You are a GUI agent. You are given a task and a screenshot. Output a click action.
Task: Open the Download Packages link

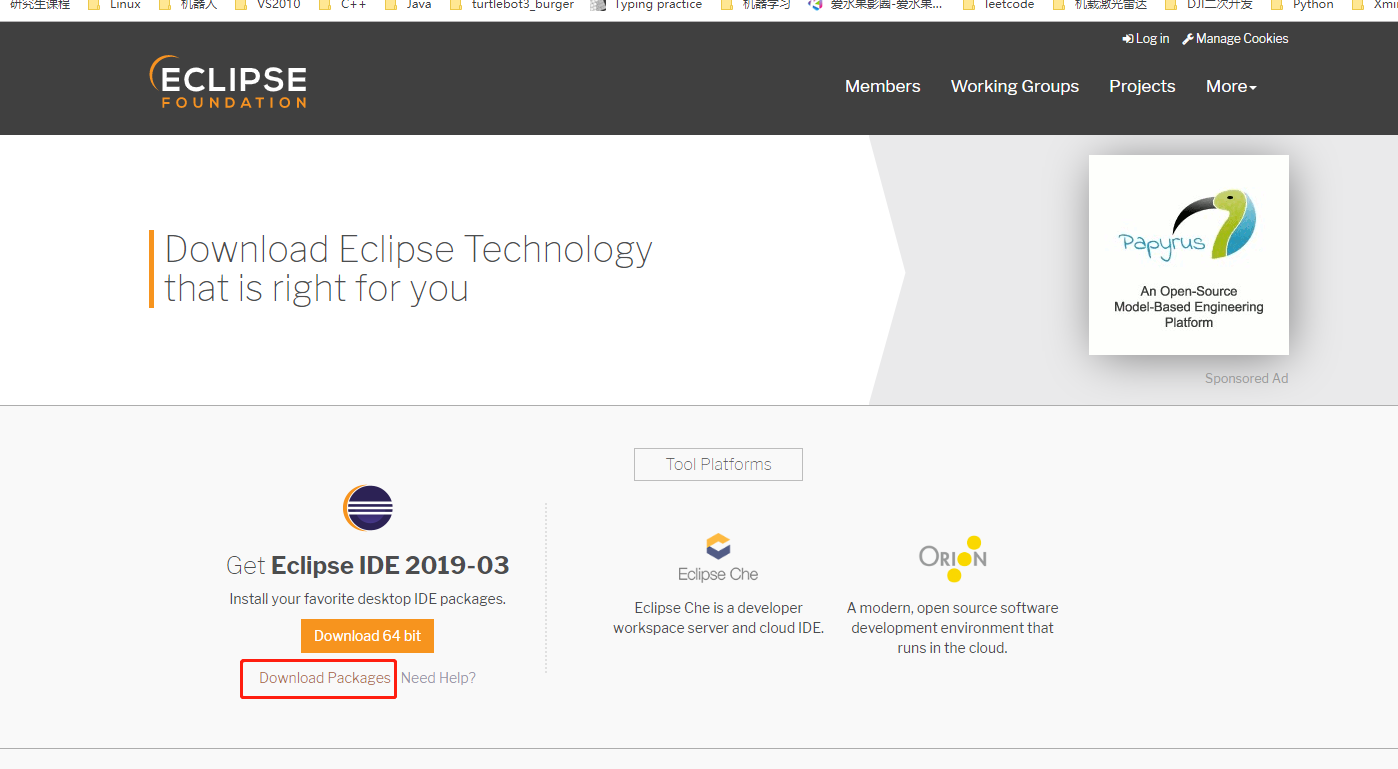317,678
